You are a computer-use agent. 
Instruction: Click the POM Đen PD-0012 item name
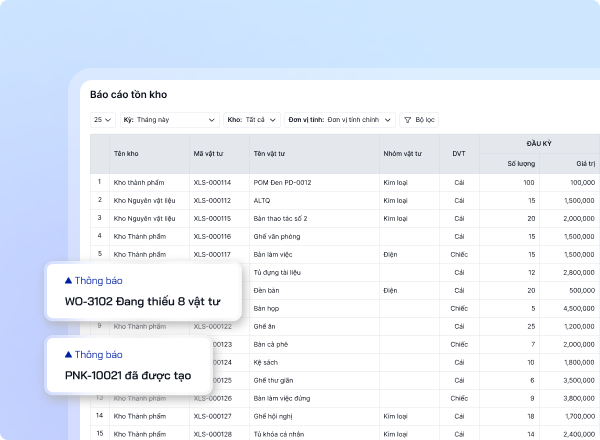tap(282, 183)
